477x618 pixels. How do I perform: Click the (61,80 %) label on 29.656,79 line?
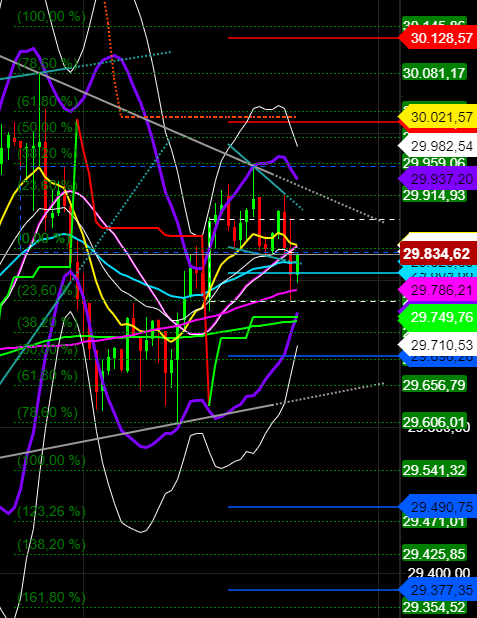48,375
